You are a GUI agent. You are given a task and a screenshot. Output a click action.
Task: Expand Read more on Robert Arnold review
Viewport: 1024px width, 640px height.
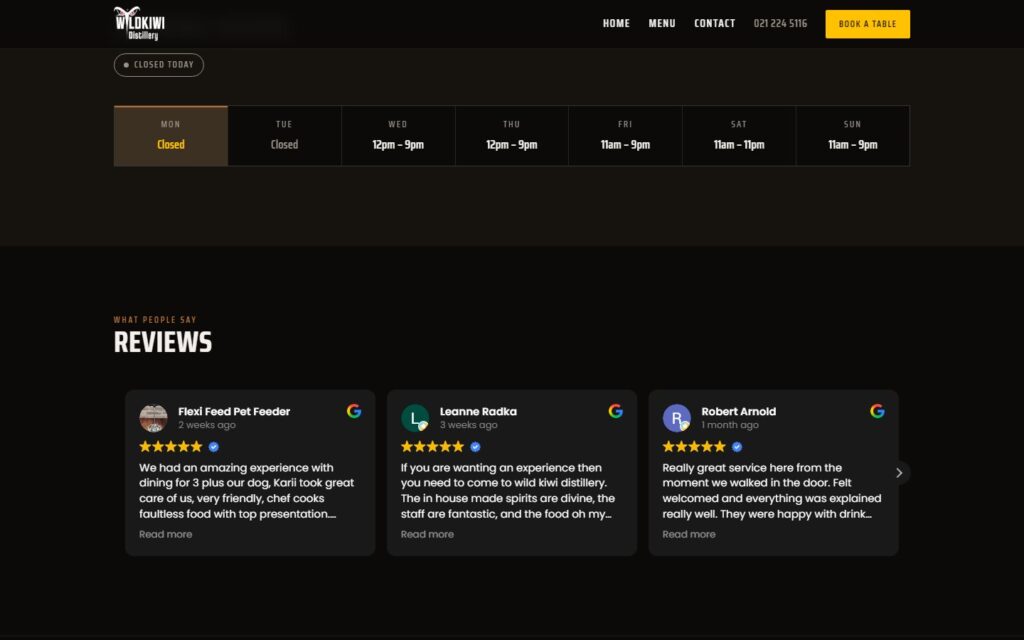[x=689, y=534]
